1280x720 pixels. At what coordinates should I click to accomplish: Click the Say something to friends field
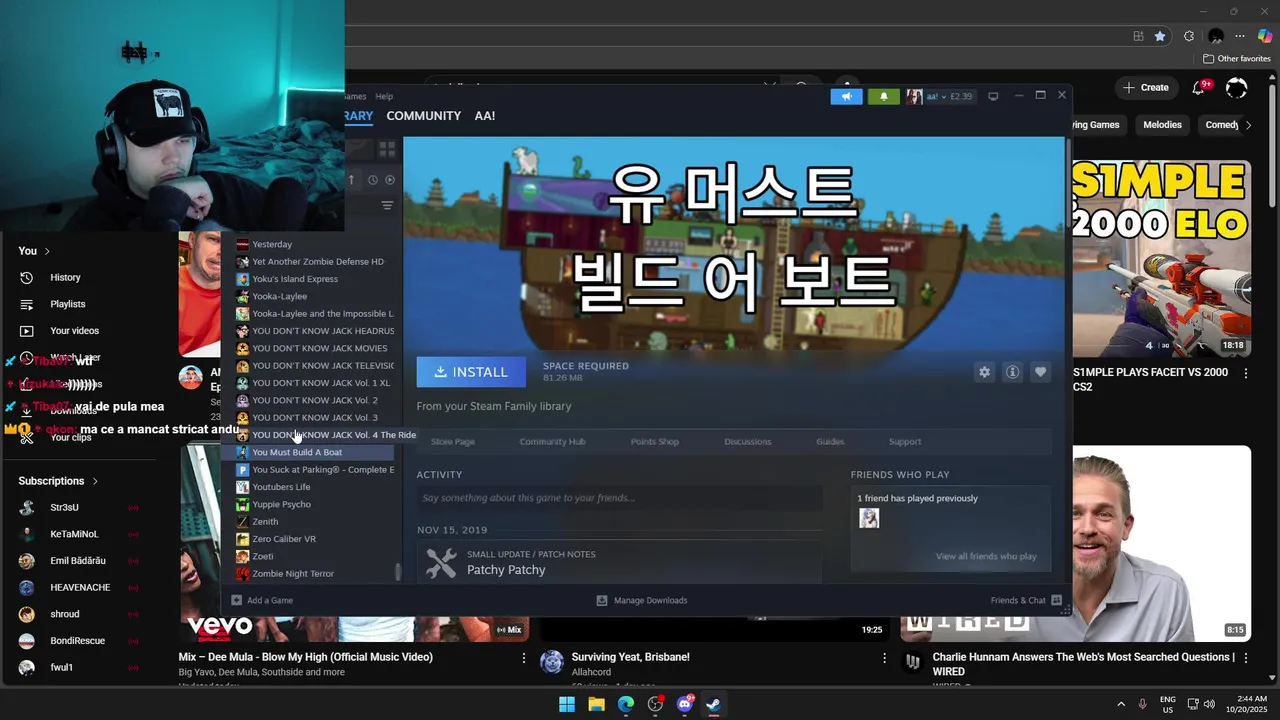pyautogui.click(x=619, y=498)
